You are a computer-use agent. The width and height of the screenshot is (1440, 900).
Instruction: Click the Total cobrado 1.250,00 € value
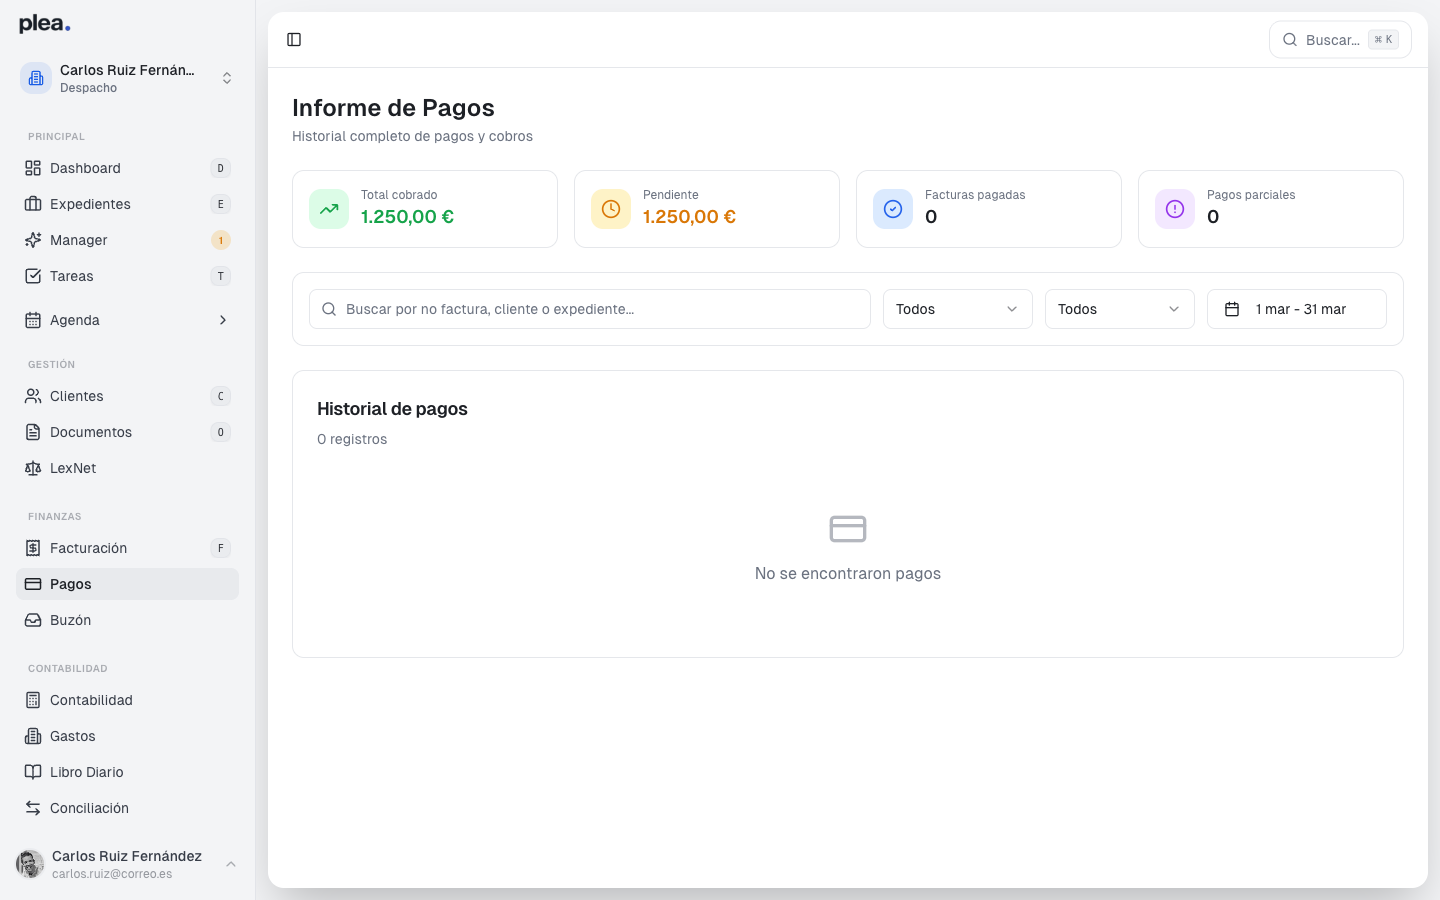(407, 217)
